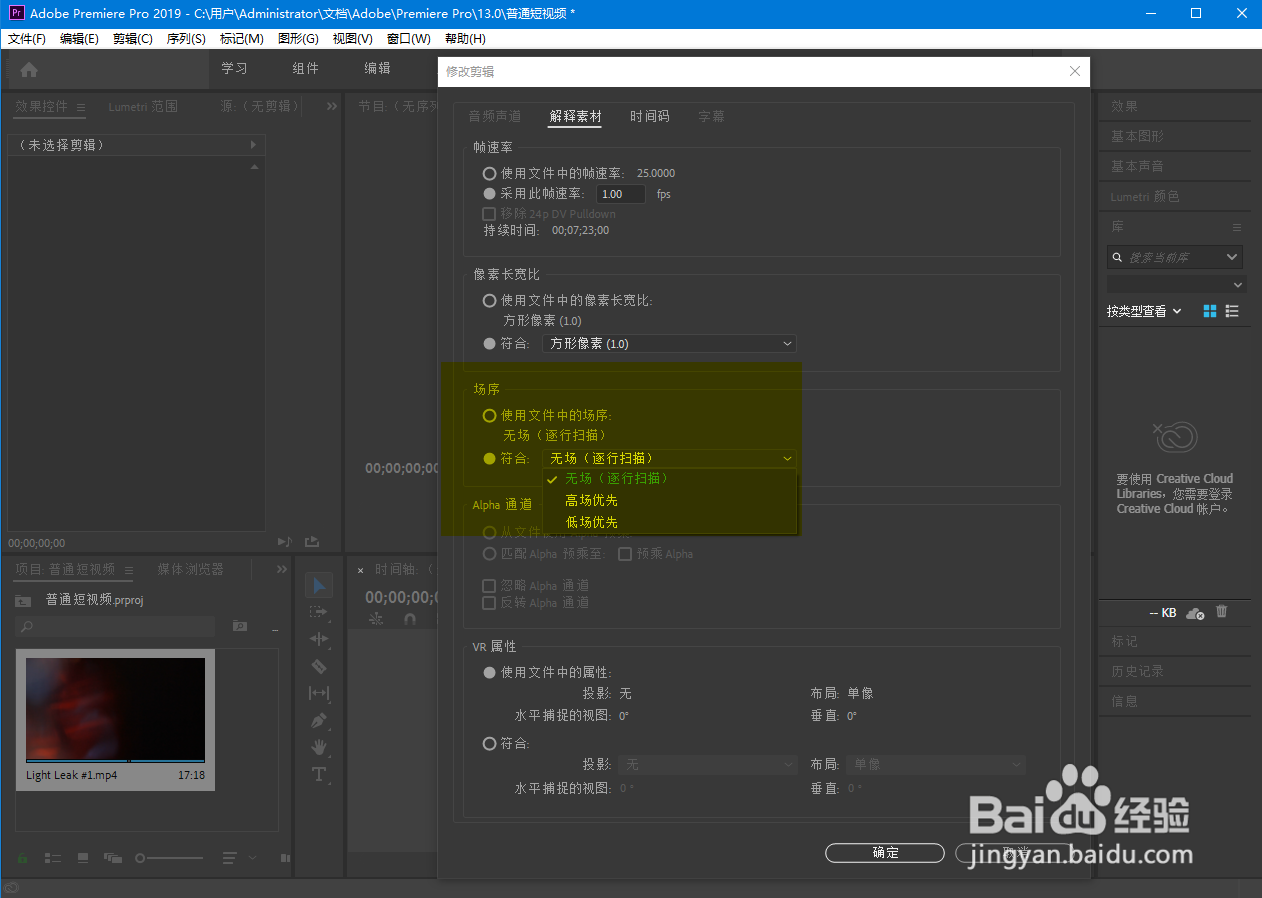Select 'Use field order from file' radio
This screenshot has width=1262, height=898.
pos(489,415)
